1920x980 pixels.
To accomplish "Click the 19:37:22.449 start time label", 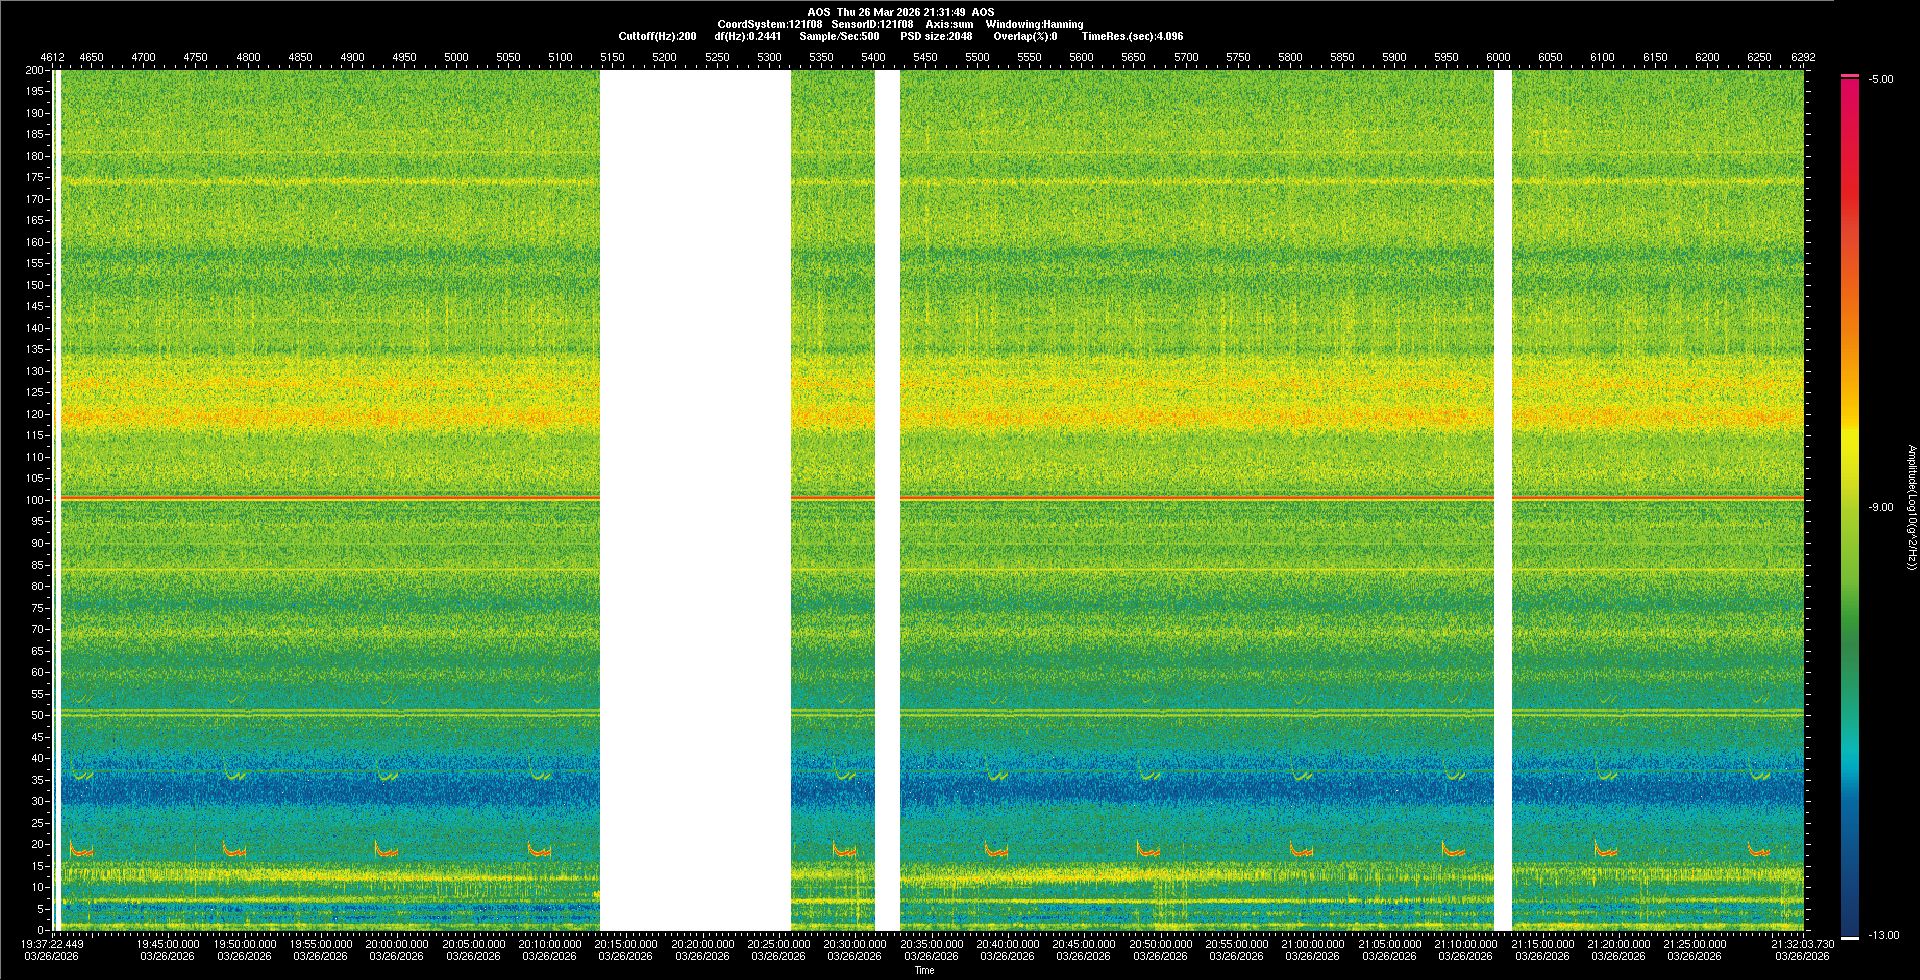I will click(x=53, y=944).
